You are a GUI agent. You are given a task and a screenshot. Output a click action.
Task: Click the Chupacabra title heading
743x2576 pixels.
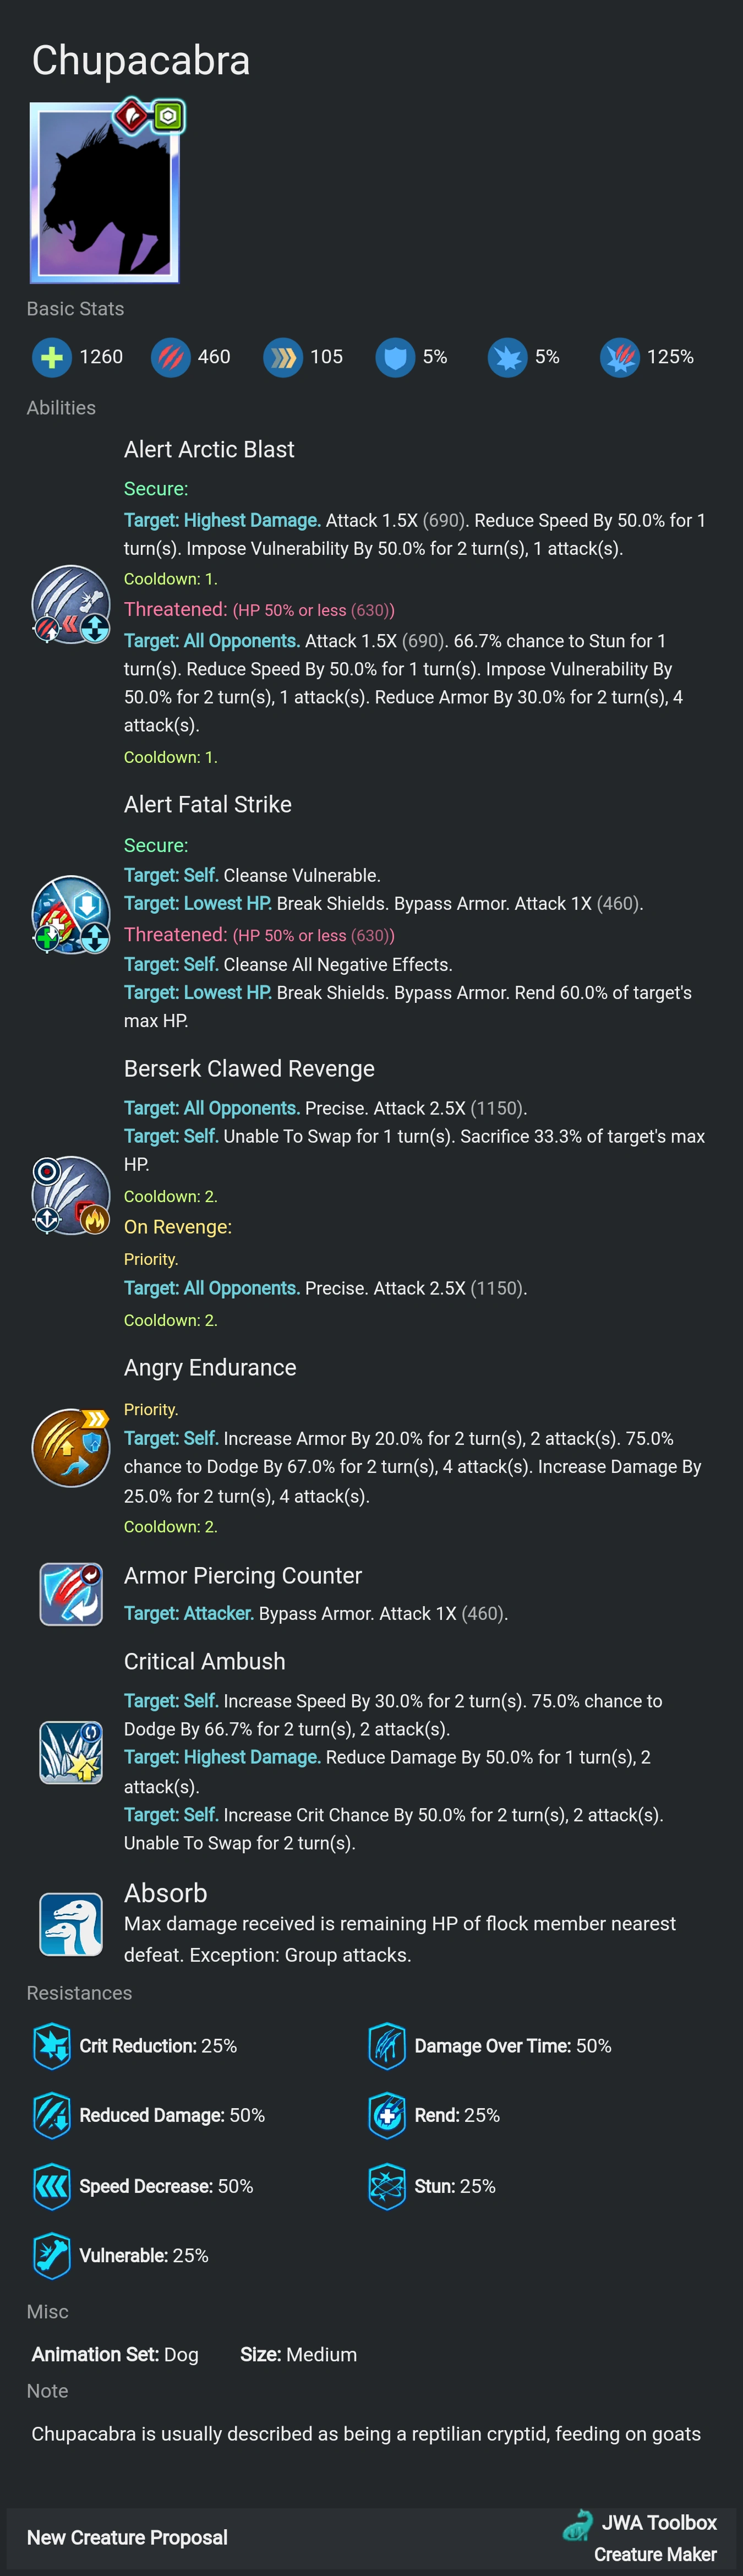click(x=141, y=61)
